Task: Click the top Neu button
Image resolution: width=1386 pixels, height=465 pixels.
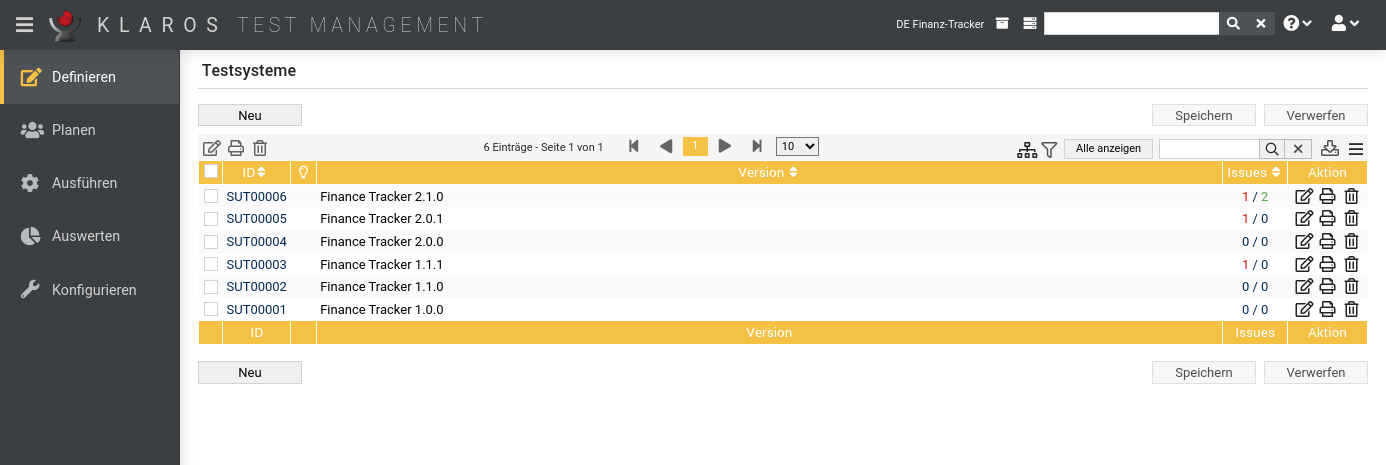Action: coord(250,115)
